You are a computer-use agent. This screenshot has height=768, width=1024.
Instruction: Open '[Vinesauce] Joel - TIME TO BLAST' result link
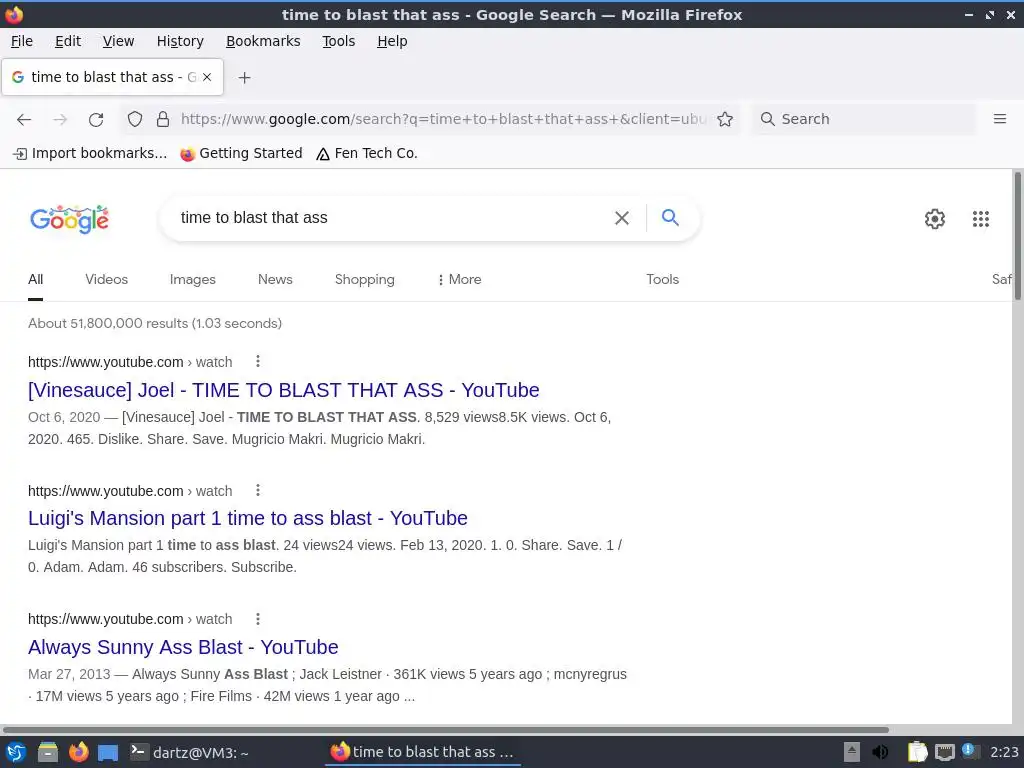(x=283, y=390)
